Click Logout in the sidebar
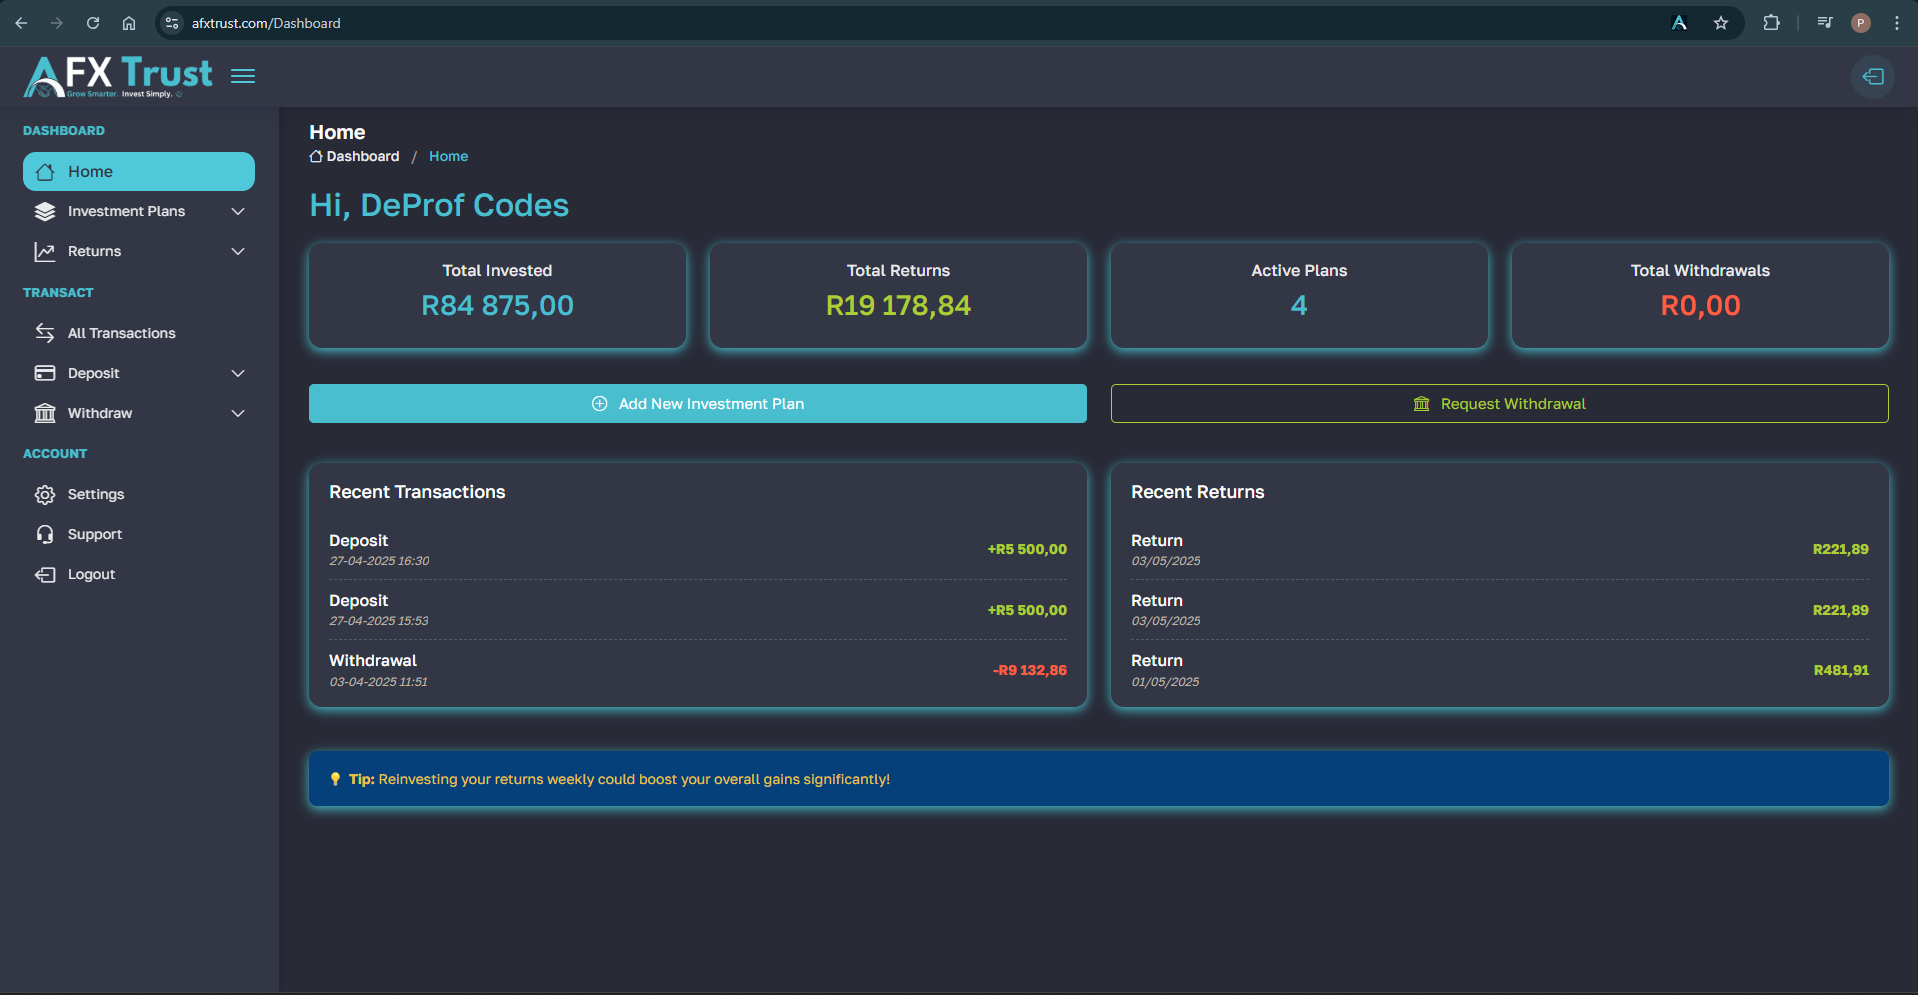Image resolution: width=1918 pixels, height=995 pixels. click(x=91, y=574)
